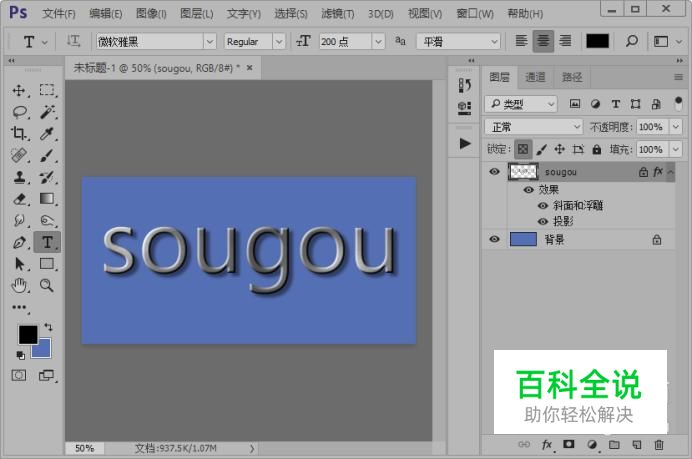Select the Zoom tool
This screenshot has height=459, width=692.
point(47,286)
